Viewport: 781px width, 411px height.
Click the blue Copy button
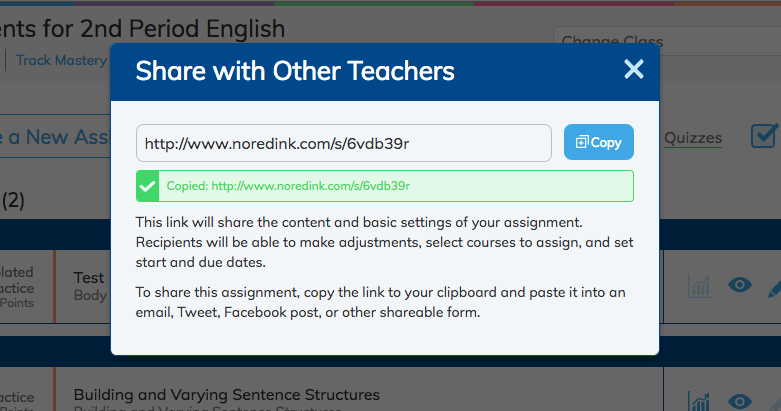(x=599, y=142)
